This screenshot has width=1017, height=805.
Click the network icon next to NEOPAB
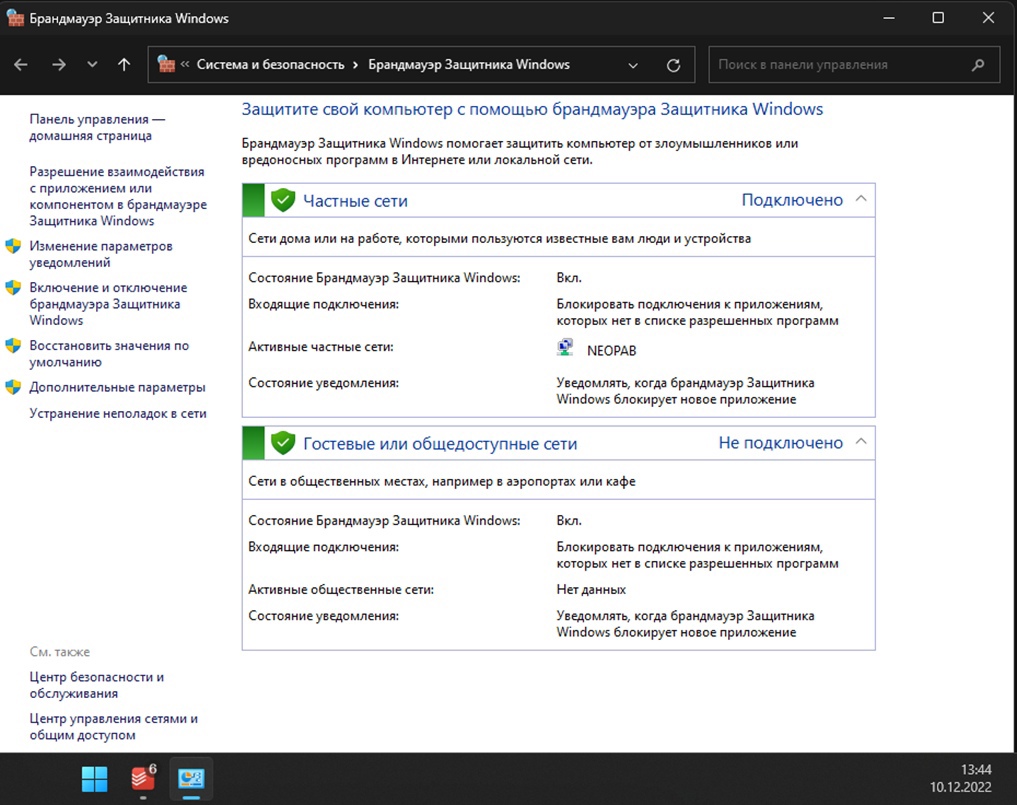pyautogui.click(x=565, y=348)
